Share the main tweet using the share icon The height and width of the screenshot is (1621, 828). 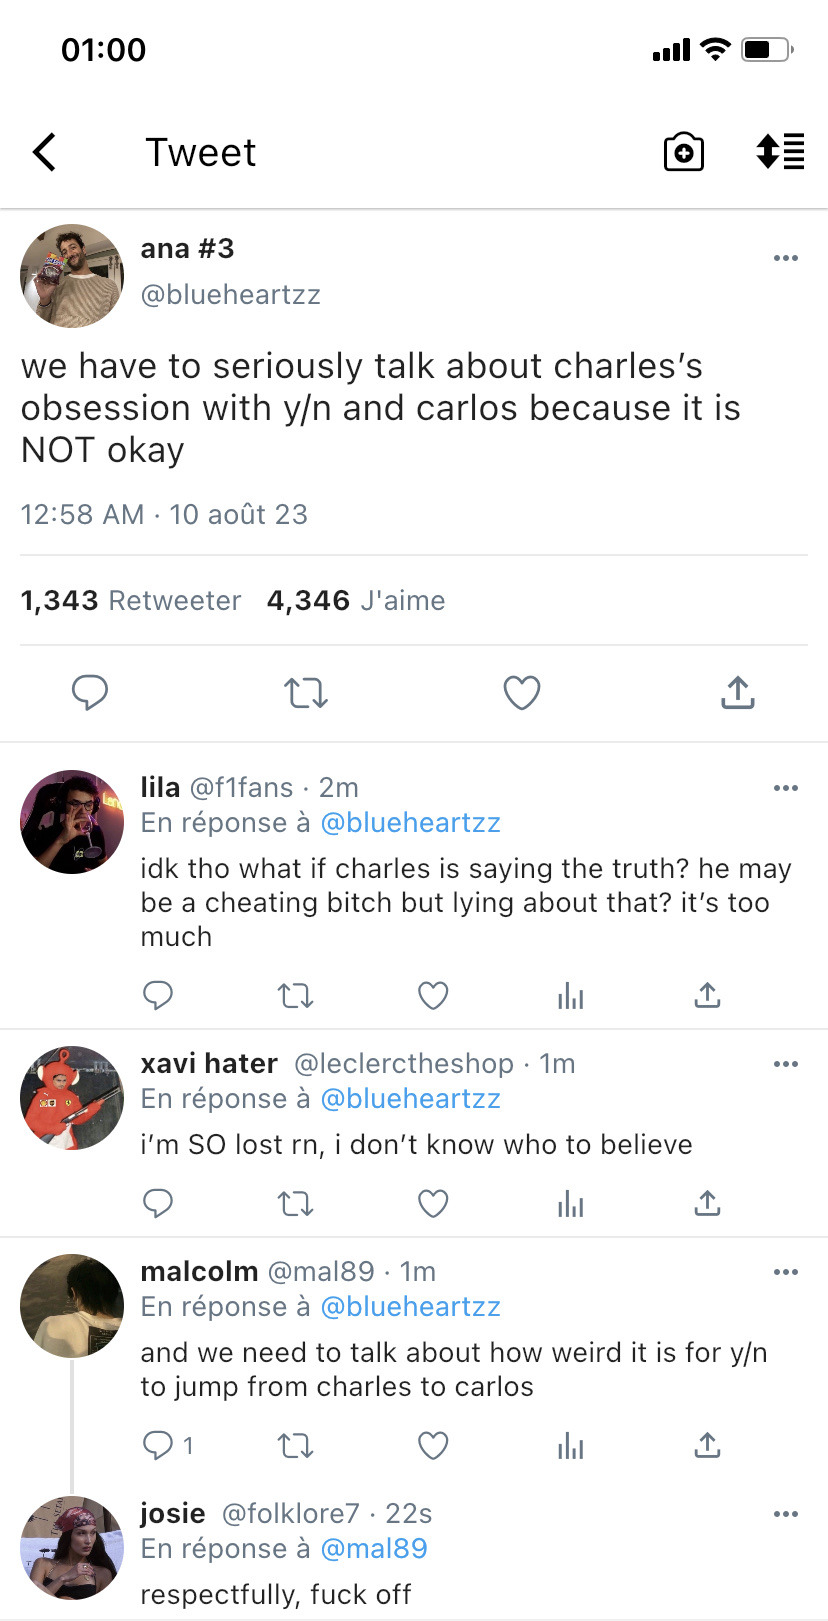tap(737, 692)
